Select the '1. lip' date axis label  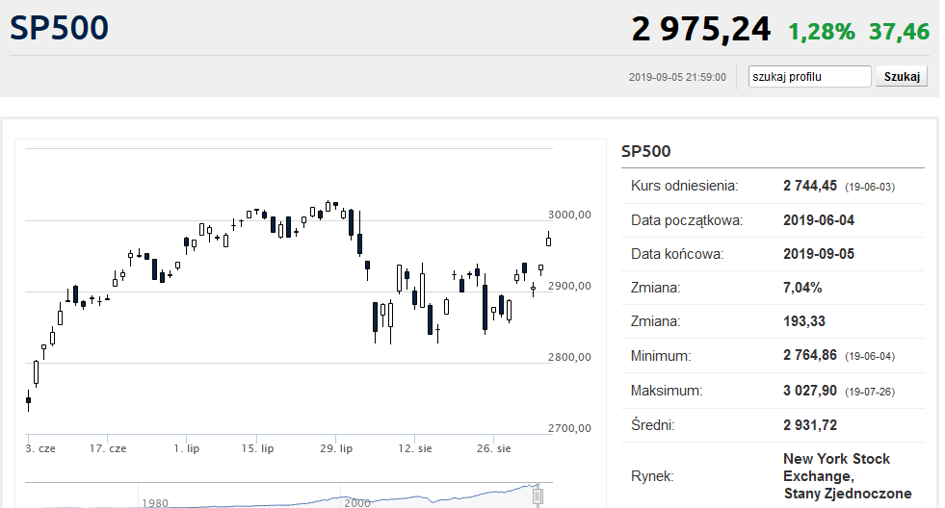(x=186, y=448)
